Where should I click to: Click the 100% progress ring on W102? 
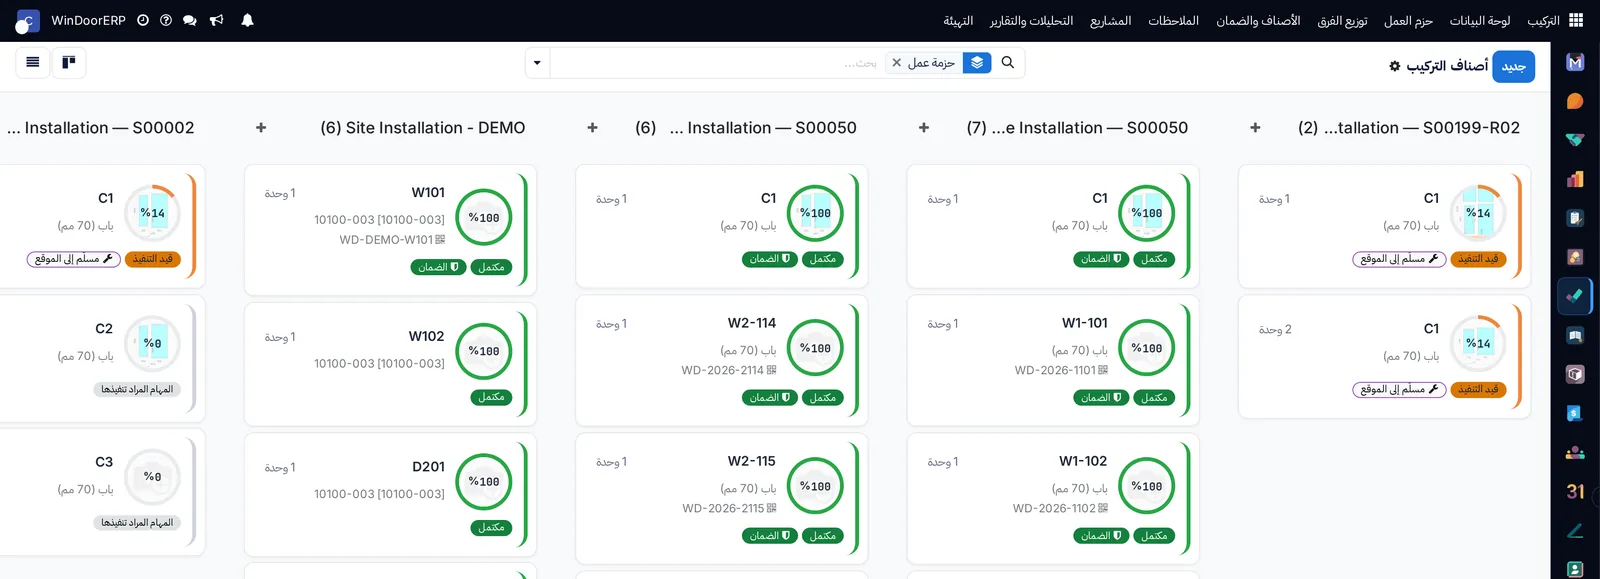coord(484,351)
